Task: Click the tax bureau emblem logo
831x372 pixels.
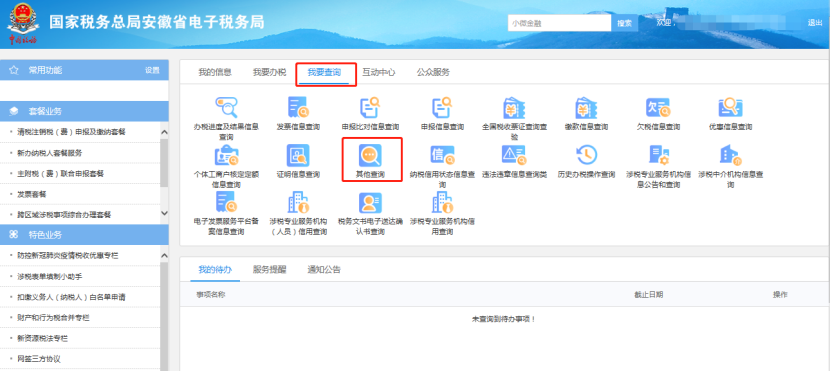Action: coord(22,23)
